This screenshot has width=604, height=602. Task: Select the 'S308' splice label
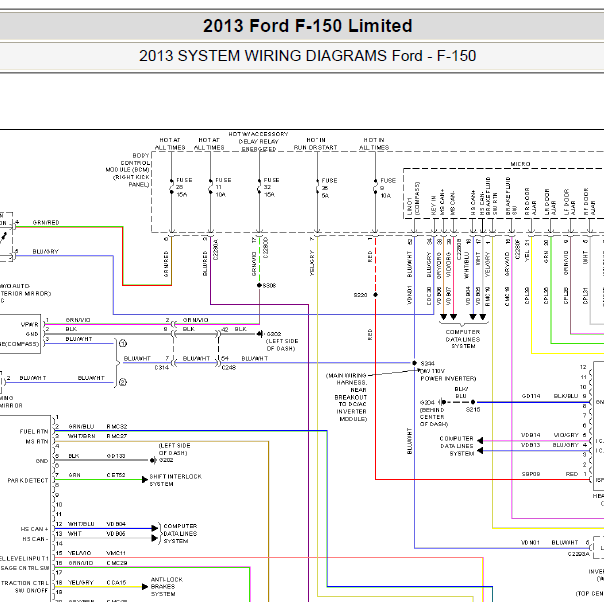coord(269,285)
